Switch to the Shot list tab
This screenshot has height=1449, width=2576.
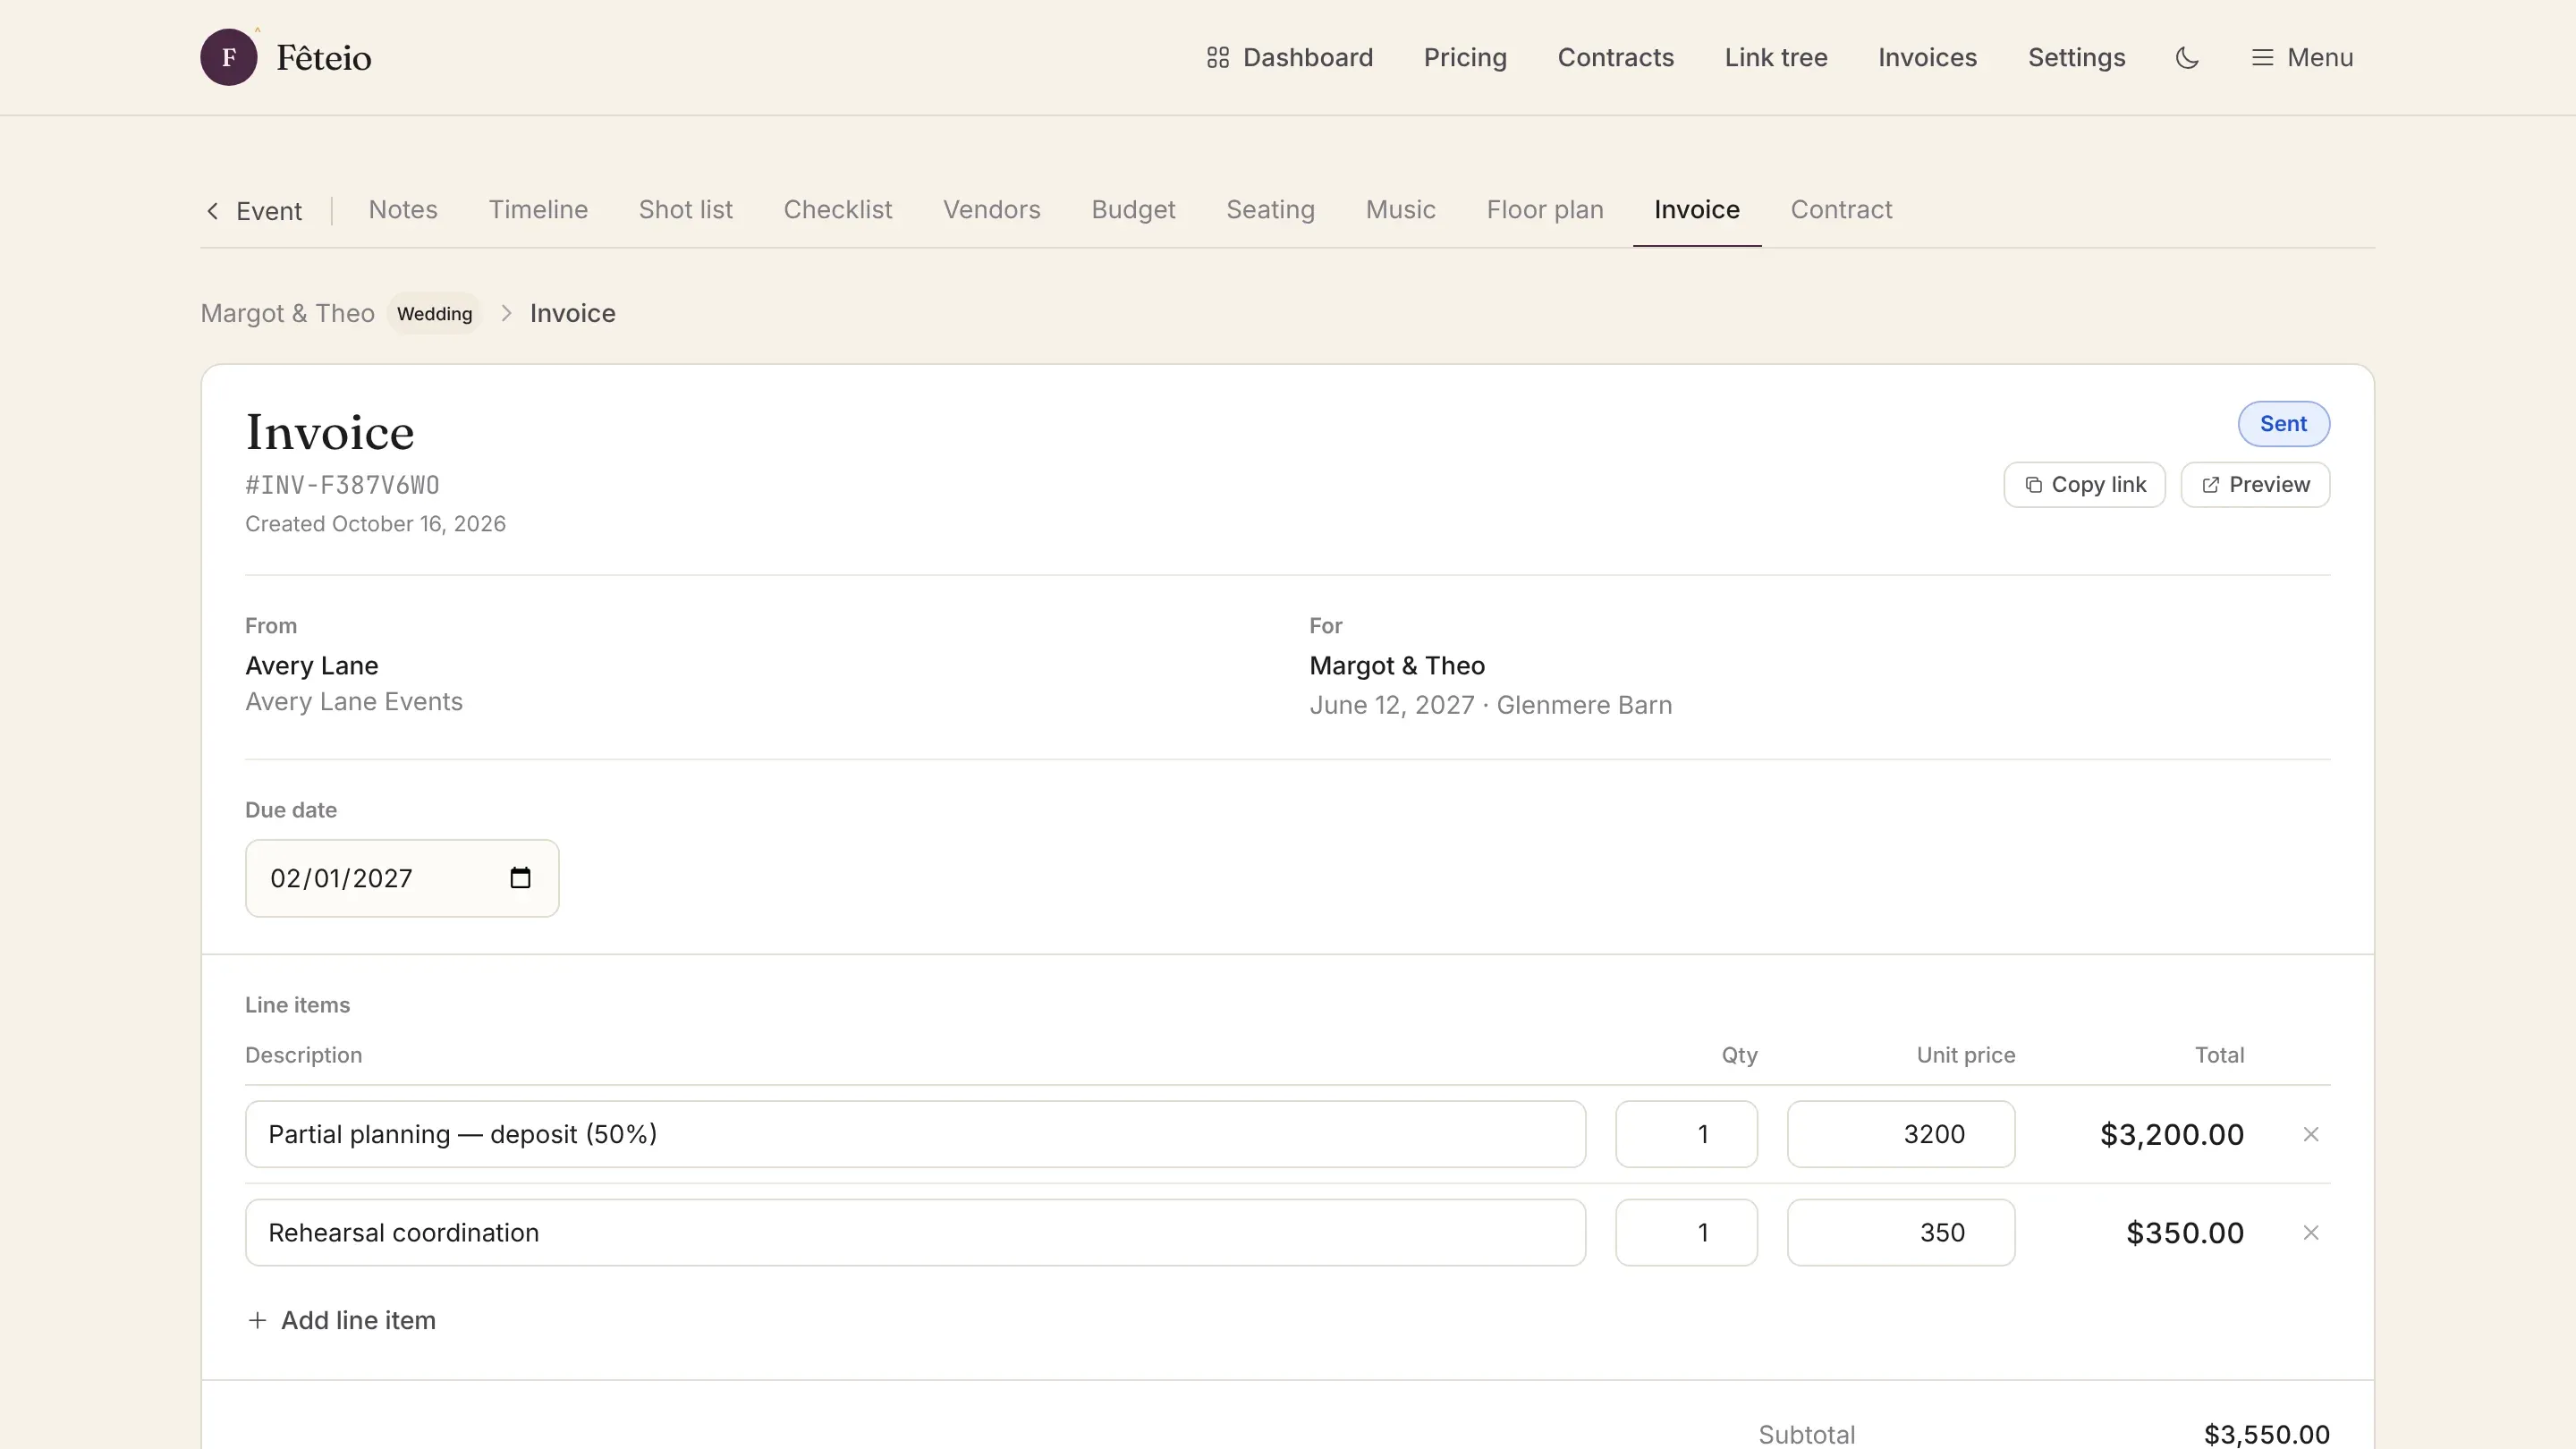[685, 210]
